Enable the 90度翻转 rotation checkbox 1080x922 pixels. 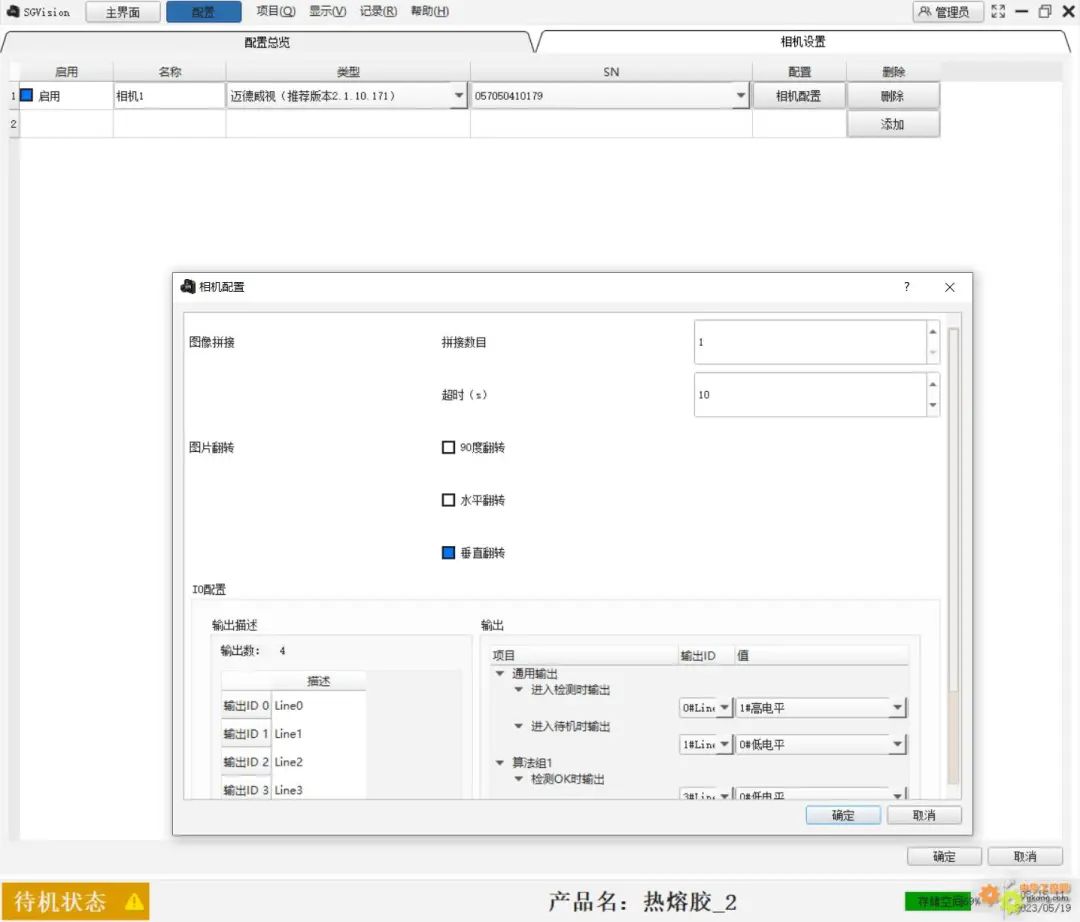pos(448,447)
